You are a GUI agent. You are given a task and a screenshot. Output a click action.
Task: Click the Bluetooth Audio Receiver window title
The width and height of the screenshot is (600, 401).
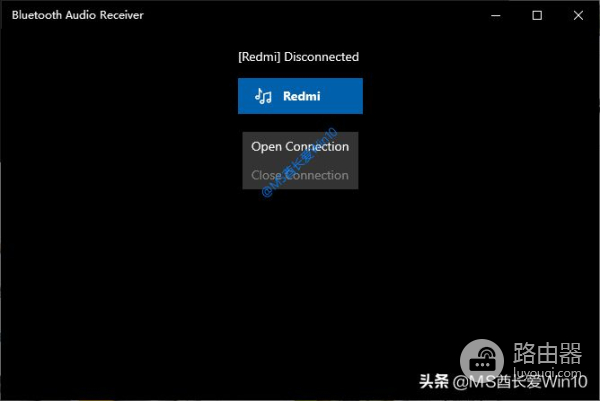78,15
